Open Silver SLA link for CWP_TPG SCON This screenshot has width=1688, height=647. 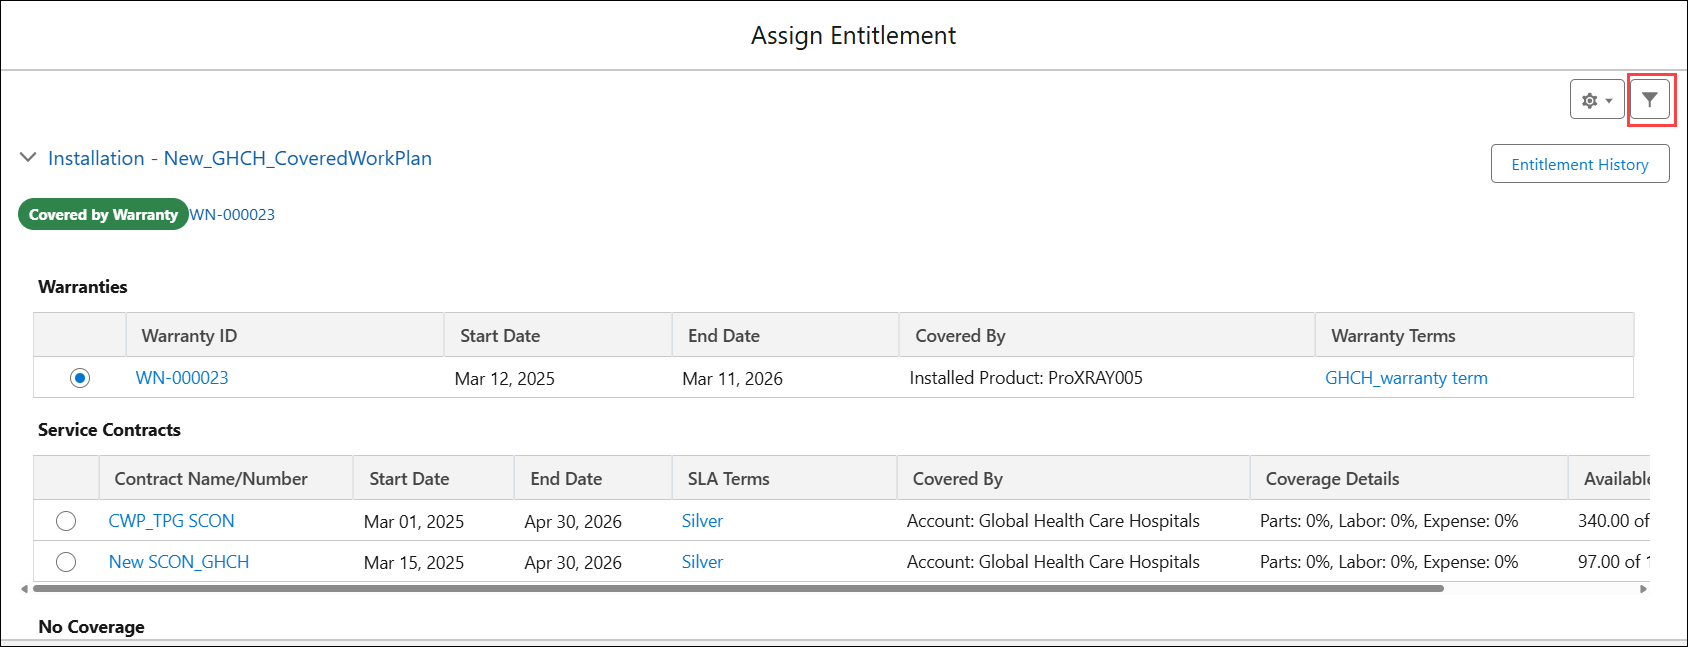coord(702,521)
